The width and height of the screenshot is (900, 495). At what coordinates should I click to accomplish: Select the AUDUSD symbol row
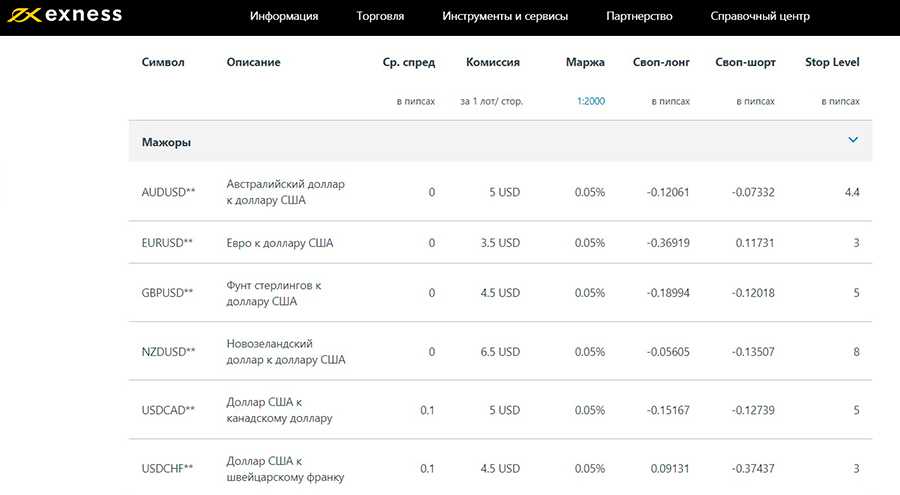click(x=168, y=192)
